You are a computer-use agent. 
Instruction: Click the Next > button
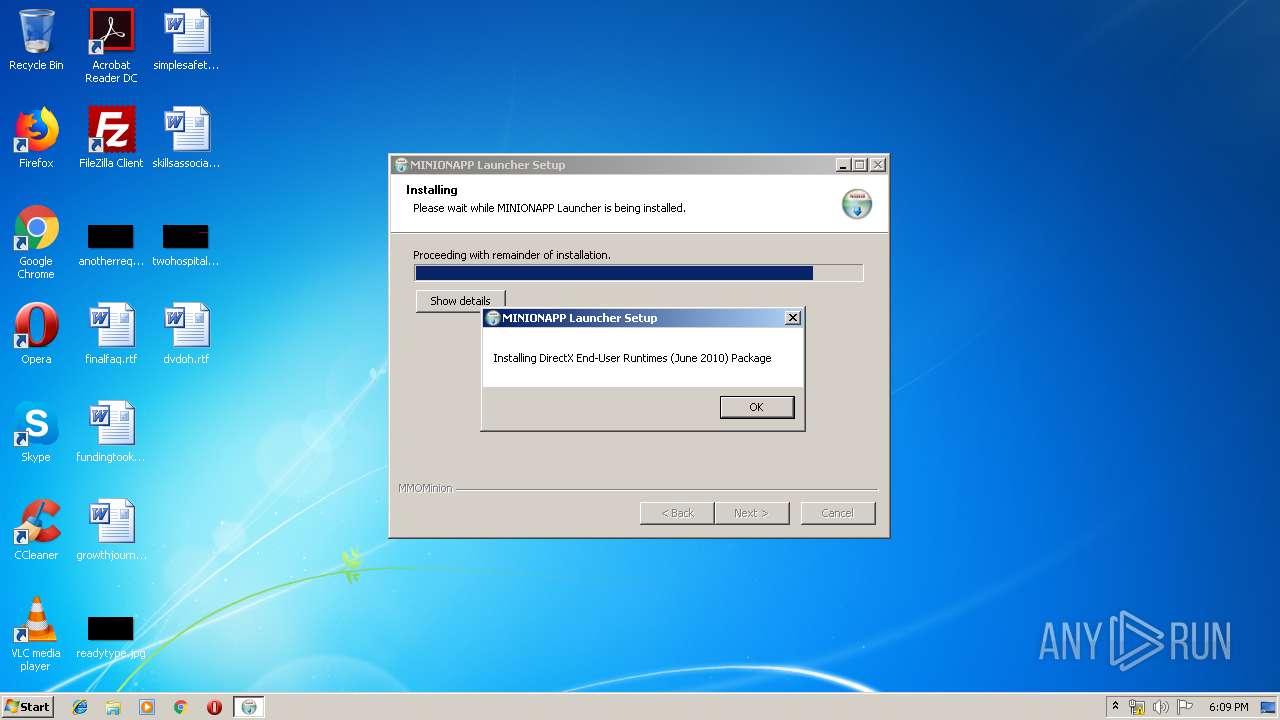click(x=751, y=513)
